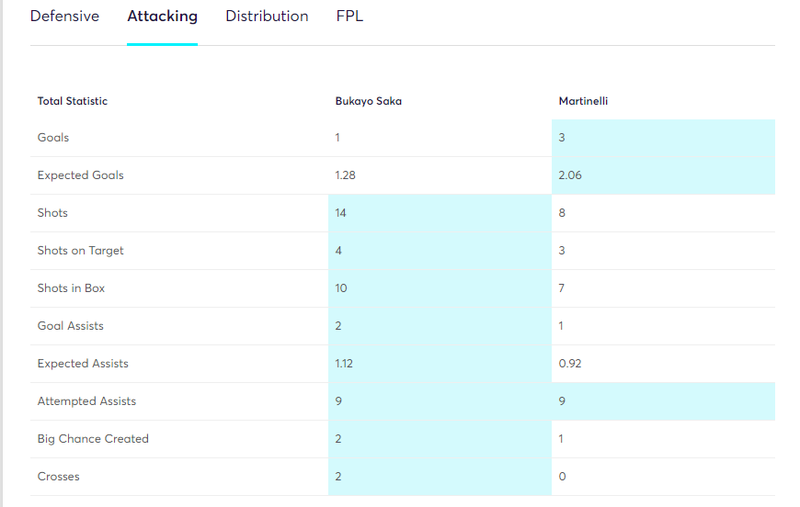Click the Goal Assists row label
The width and height of the screenshot is (800, 507).
(x=70, y=326)
